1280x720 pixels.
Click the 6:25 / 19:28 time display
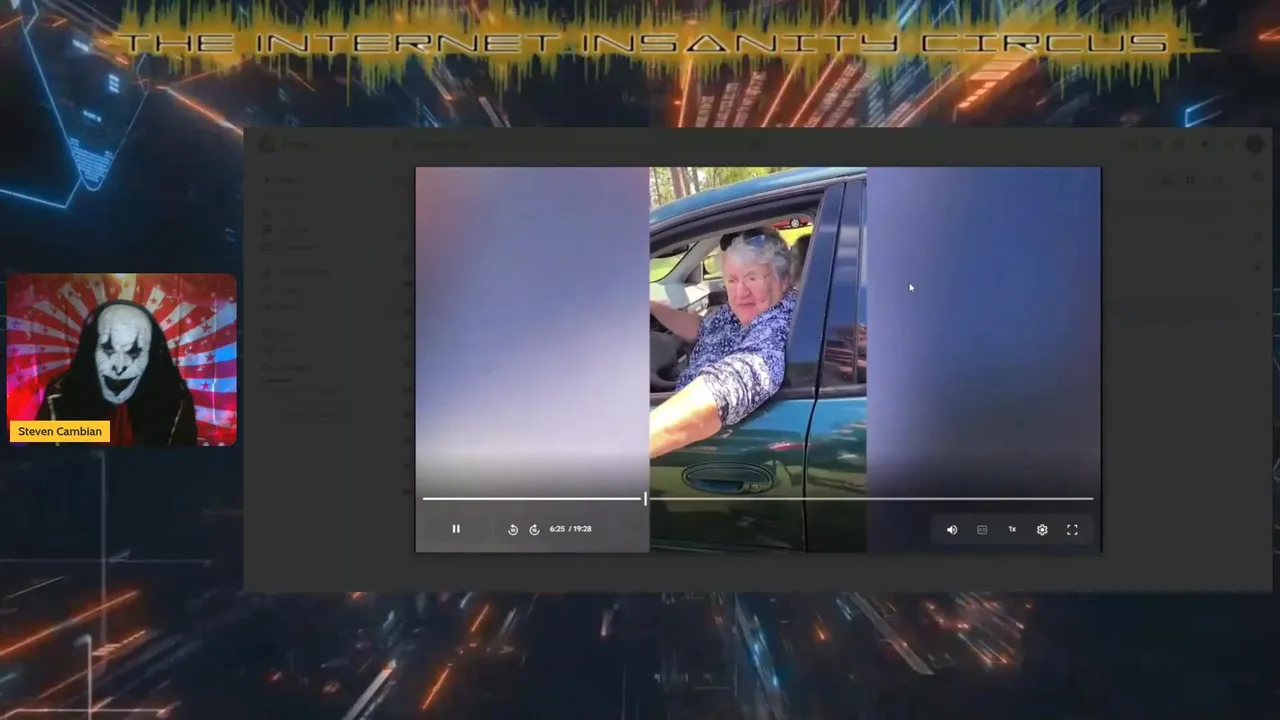click(570, 529)
